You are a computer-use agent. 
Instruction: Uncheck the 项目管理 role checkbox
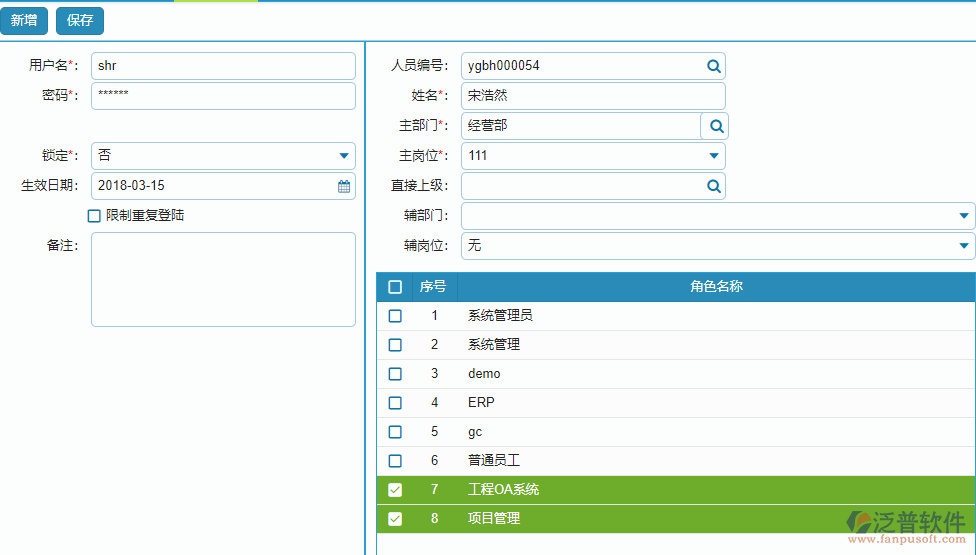click(395, 519)
